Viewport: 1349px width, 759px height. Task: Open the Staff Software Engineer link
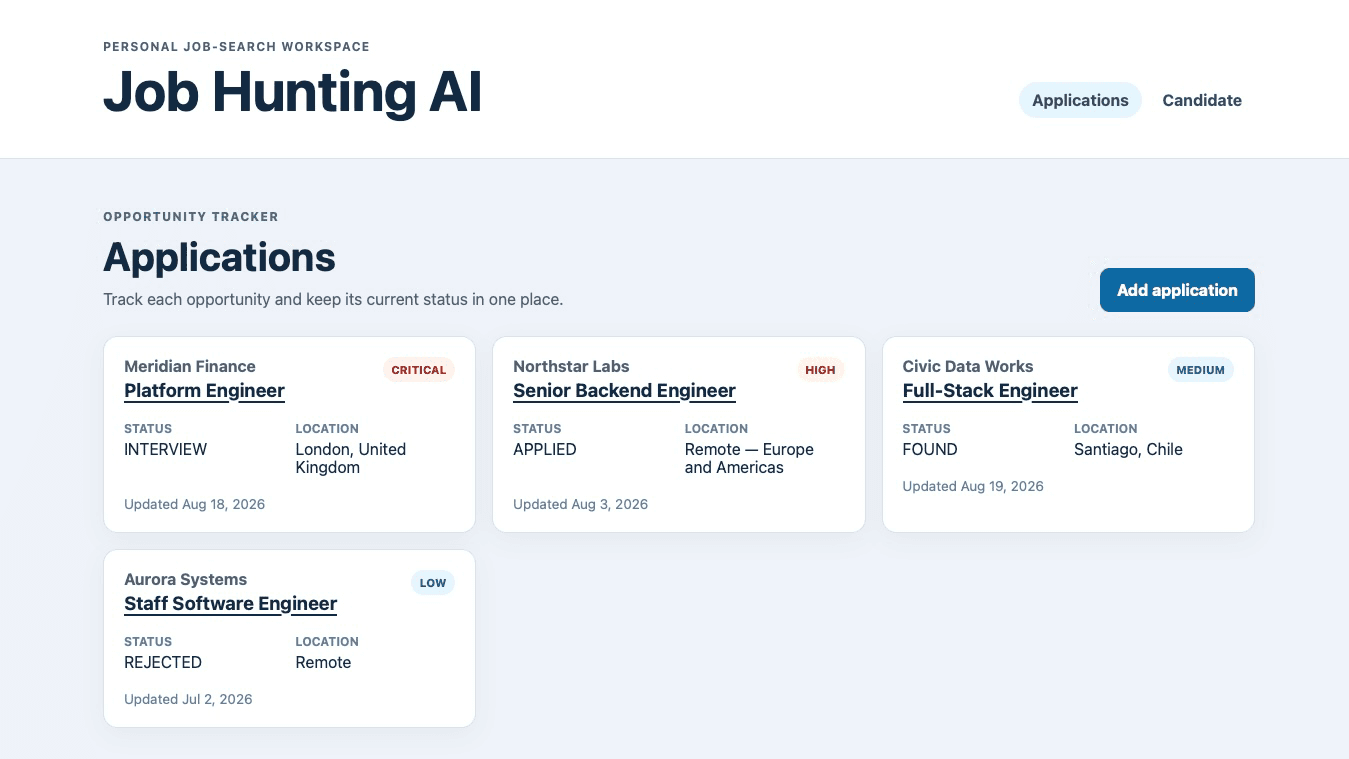(x=230, y=604)
